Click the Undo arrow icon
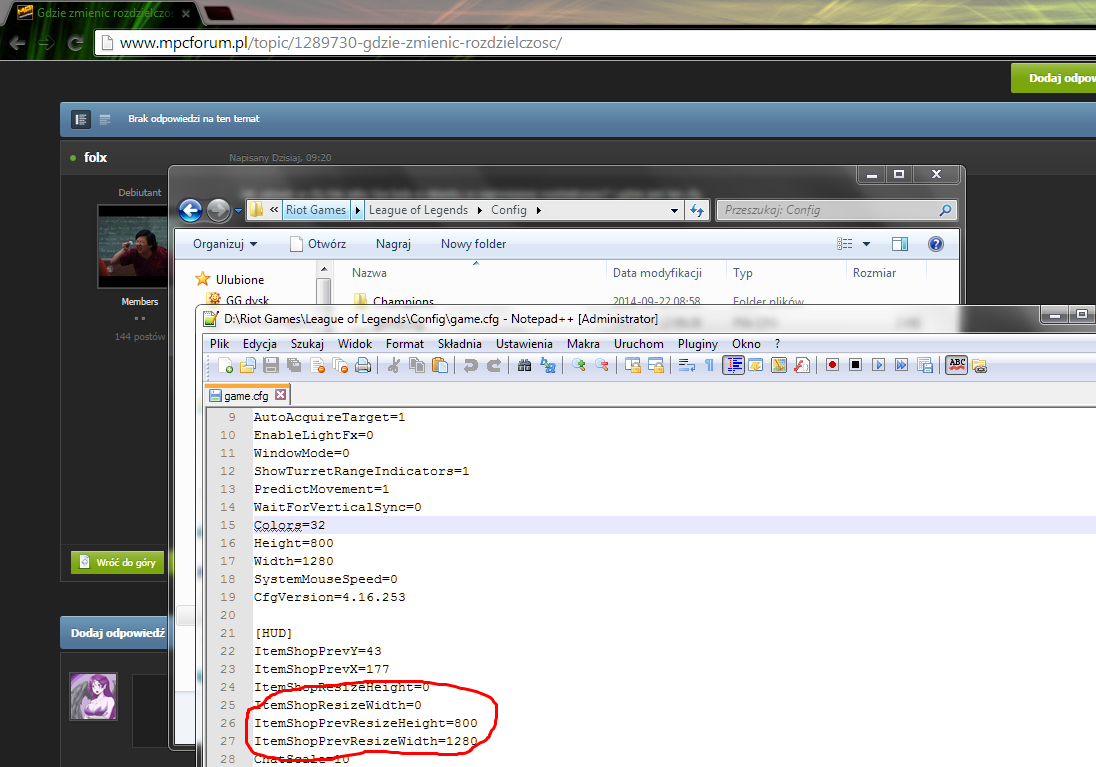The width and height of the screenshot is (1096, 767). point(470,365)
